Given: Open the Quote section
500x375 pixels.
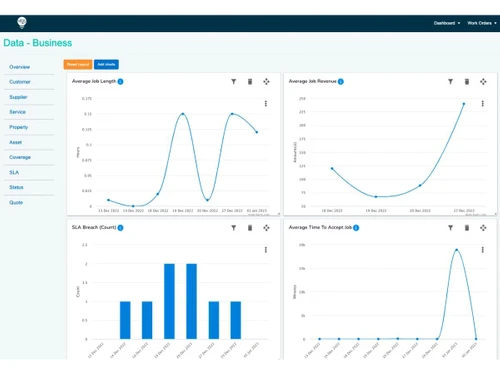Looking at the screenshot, I should 16,202.
